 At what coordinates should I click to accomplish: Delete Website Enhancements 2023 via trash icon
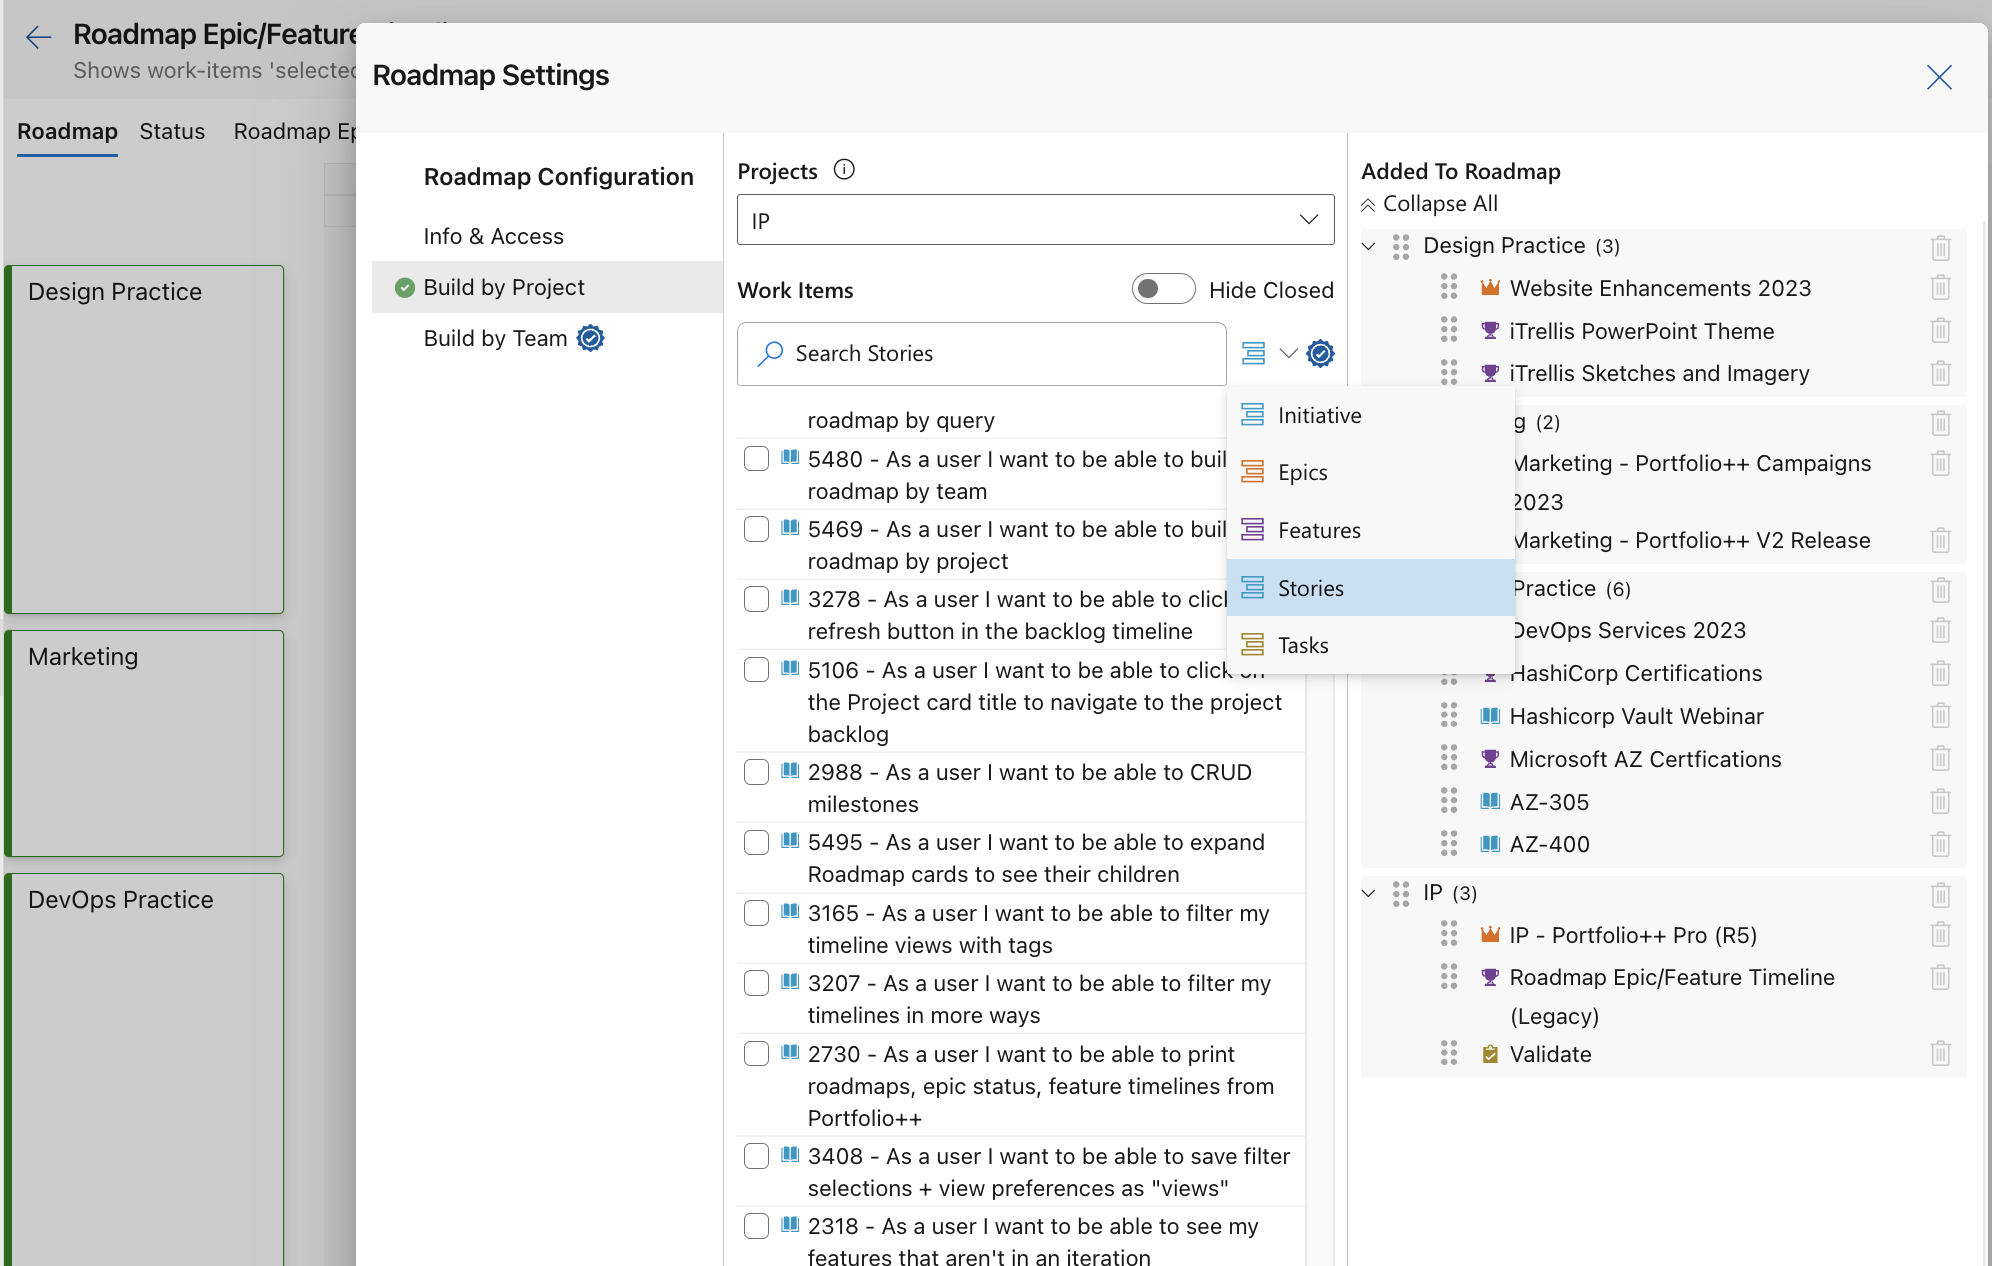[1940, 288]
